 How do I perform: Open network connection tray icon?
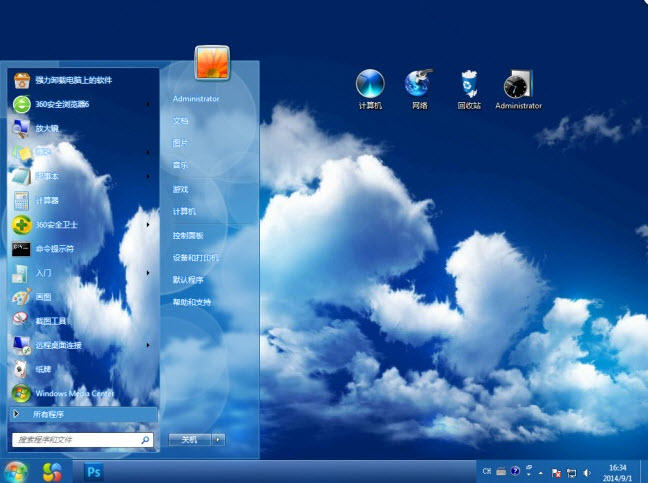(572, 473)
